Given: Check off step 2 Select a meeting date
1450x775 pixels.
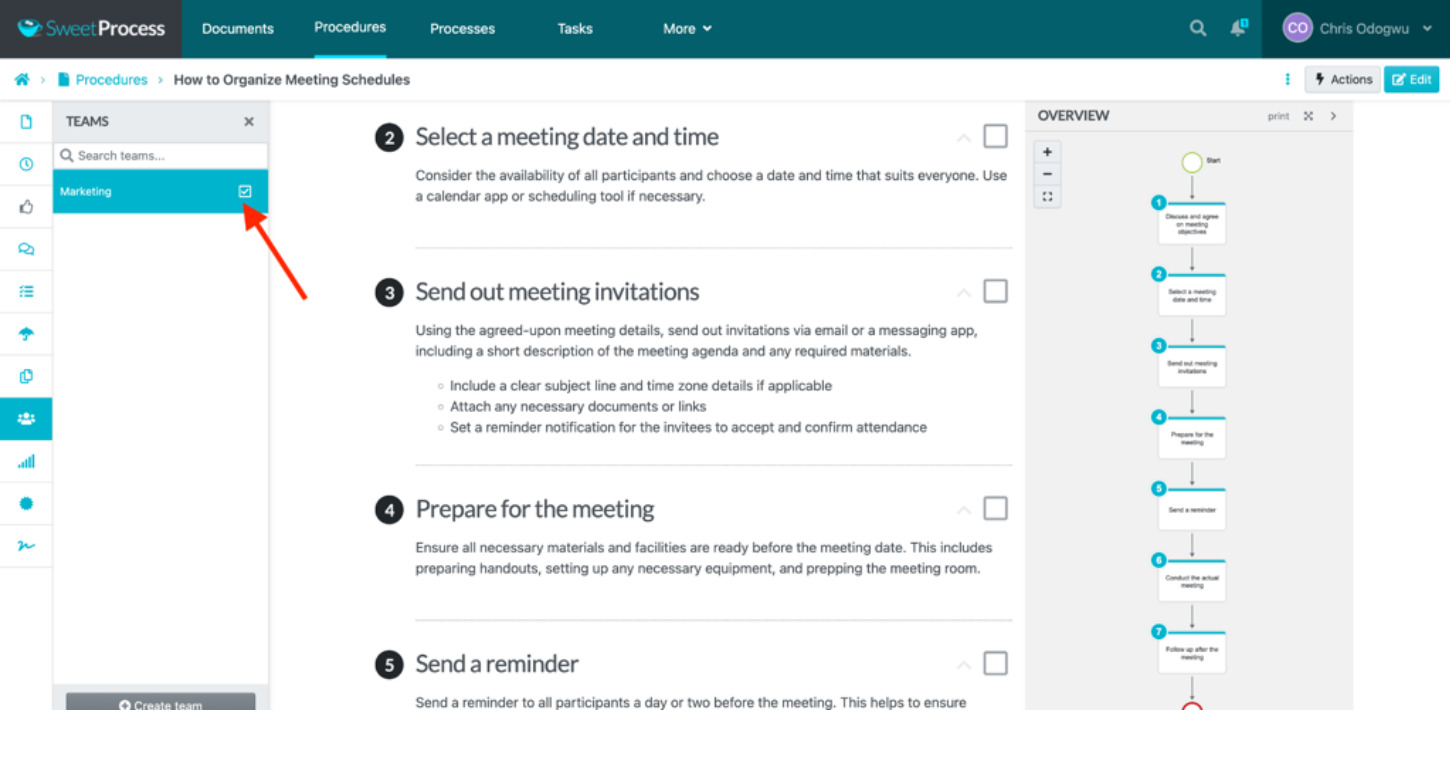Looking at the screenshot, I should [x=995, y=136].
